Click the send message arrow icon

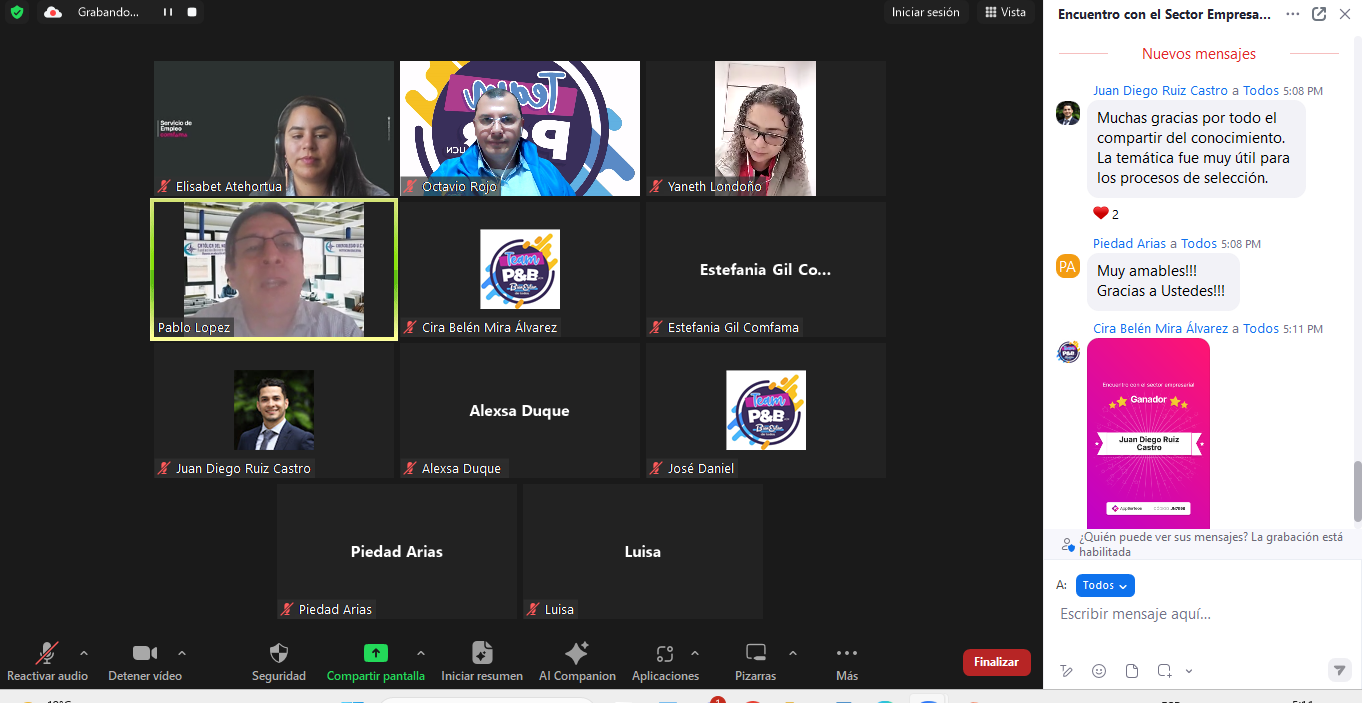(x=1339, y=670)
